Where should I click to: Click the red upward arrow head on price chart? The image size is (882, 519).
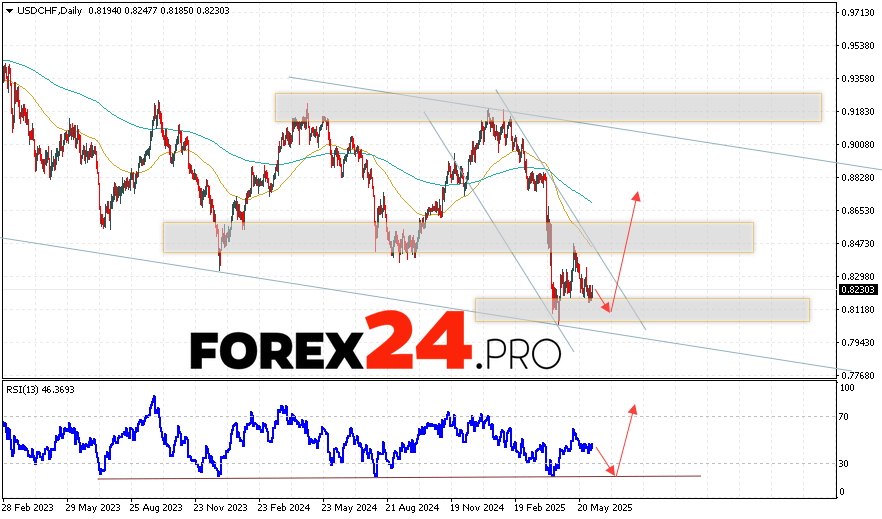click(636, 195)
